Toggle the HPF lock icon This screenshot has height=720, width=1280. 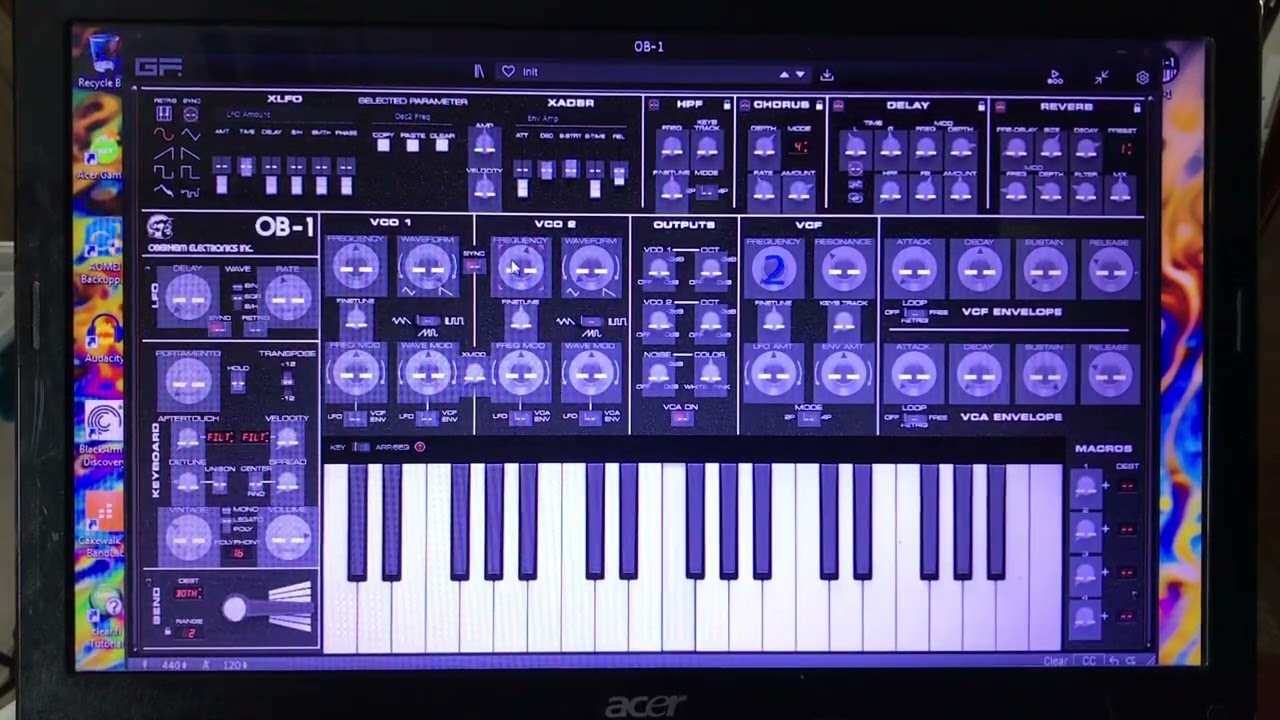click(726, 104)
